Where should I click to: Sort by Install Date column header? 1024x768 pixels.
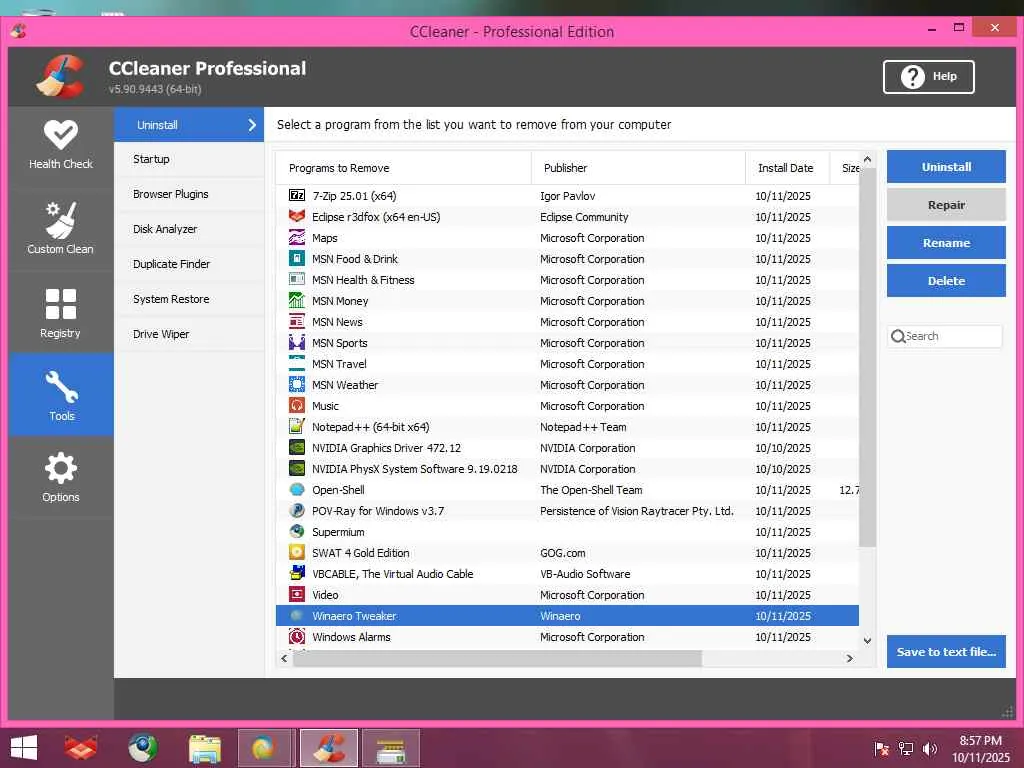[787, 168]
